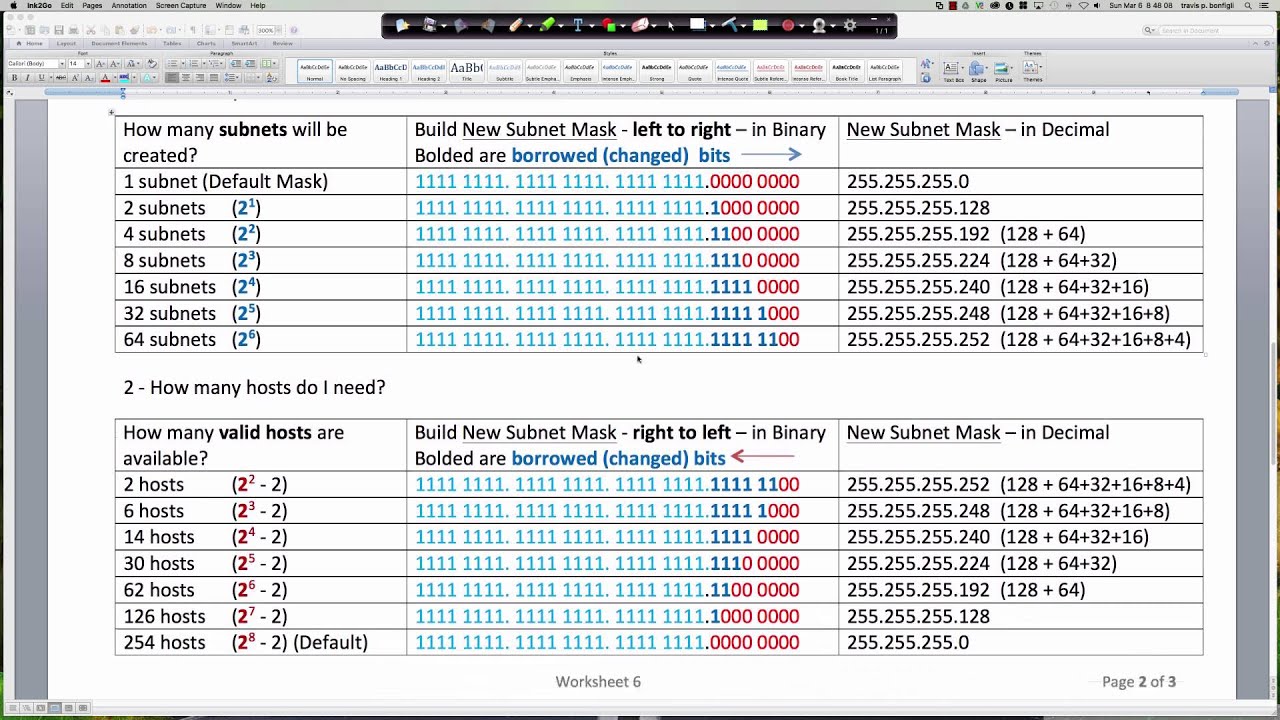1280x720 pixels.
Task: Clear formatting in Font group
Action: [152, 64]
